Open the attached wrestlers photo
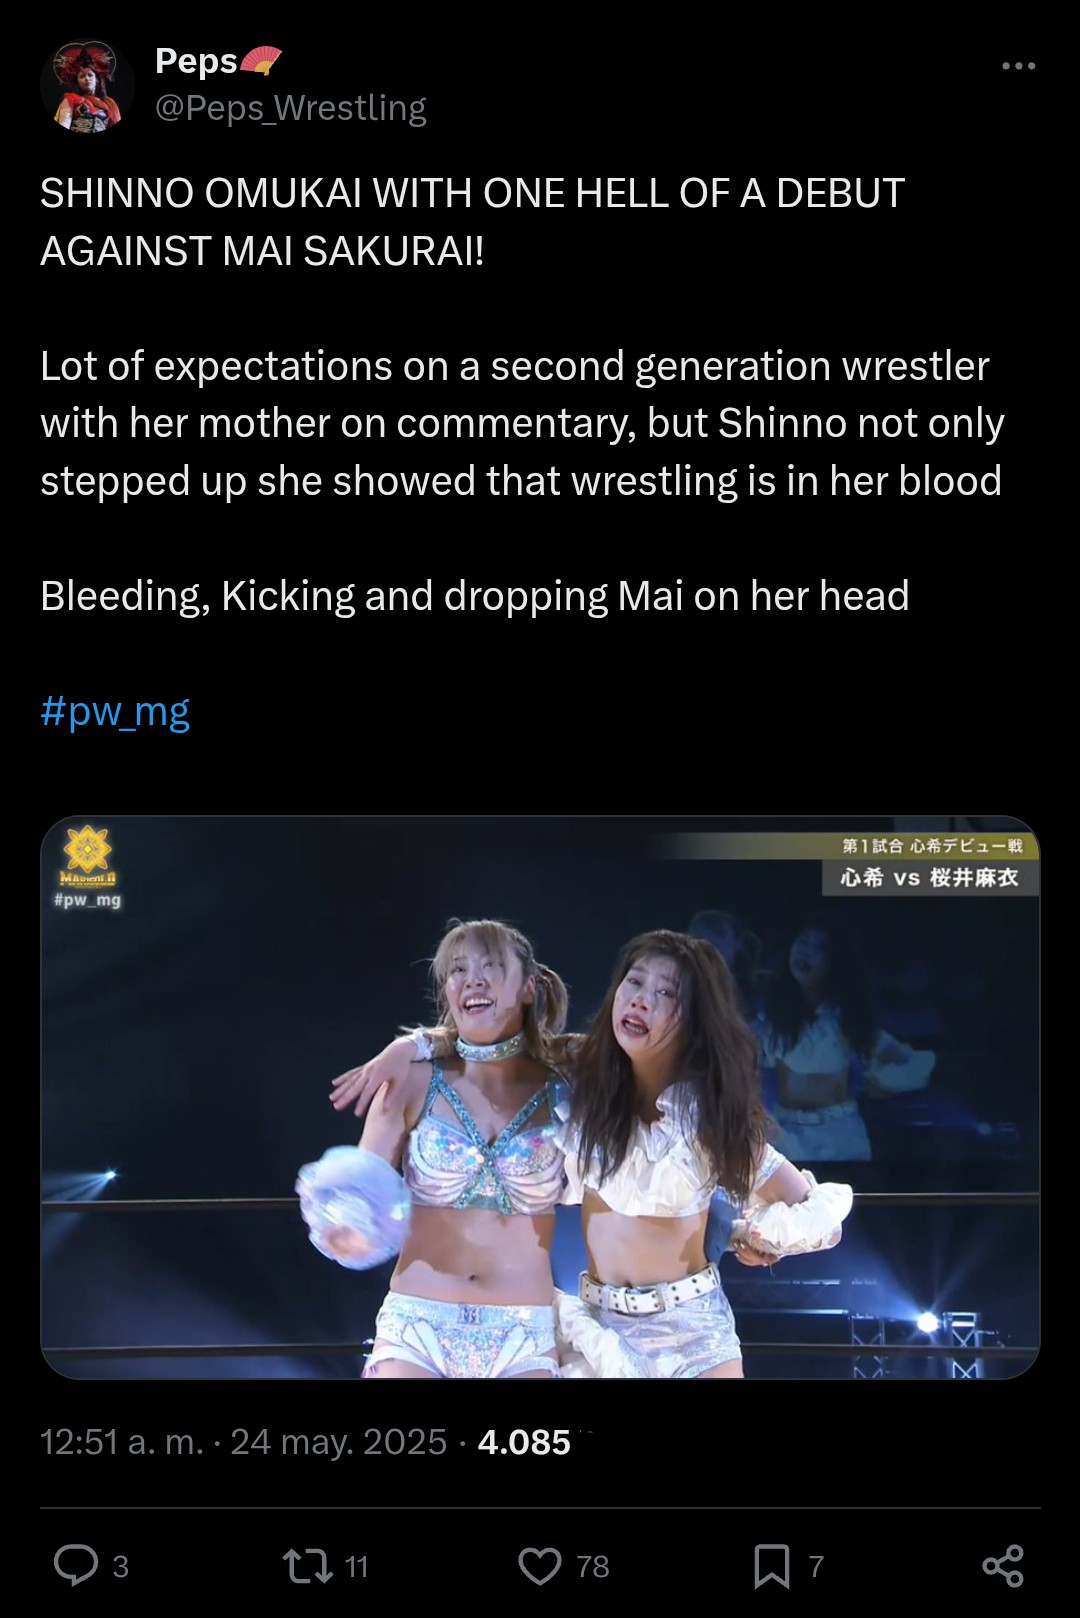 pos(540,1097)
